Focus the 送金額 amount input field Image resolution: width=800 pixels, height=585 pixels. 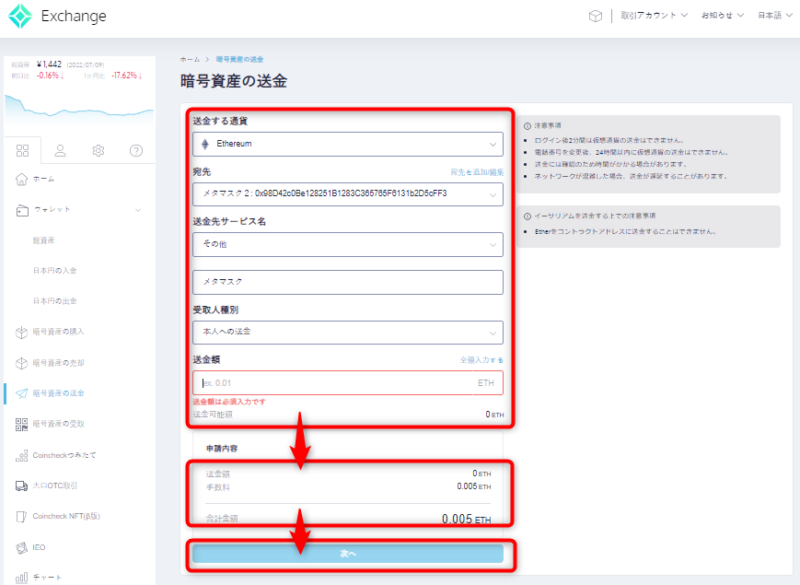pyautogui.click(x=347, y=383)
